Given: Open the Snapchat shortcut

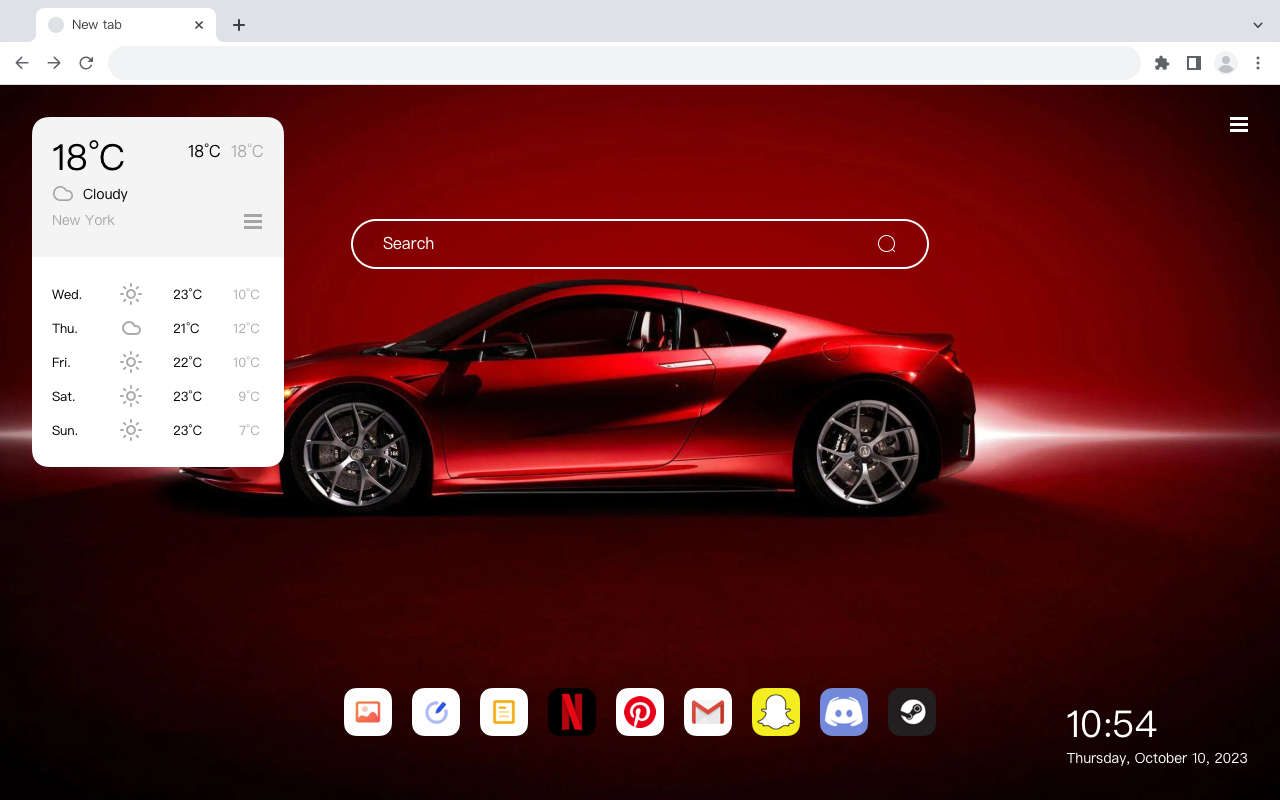Looking at the screenshot, I should pyautogui.click(x=776, y=712).
